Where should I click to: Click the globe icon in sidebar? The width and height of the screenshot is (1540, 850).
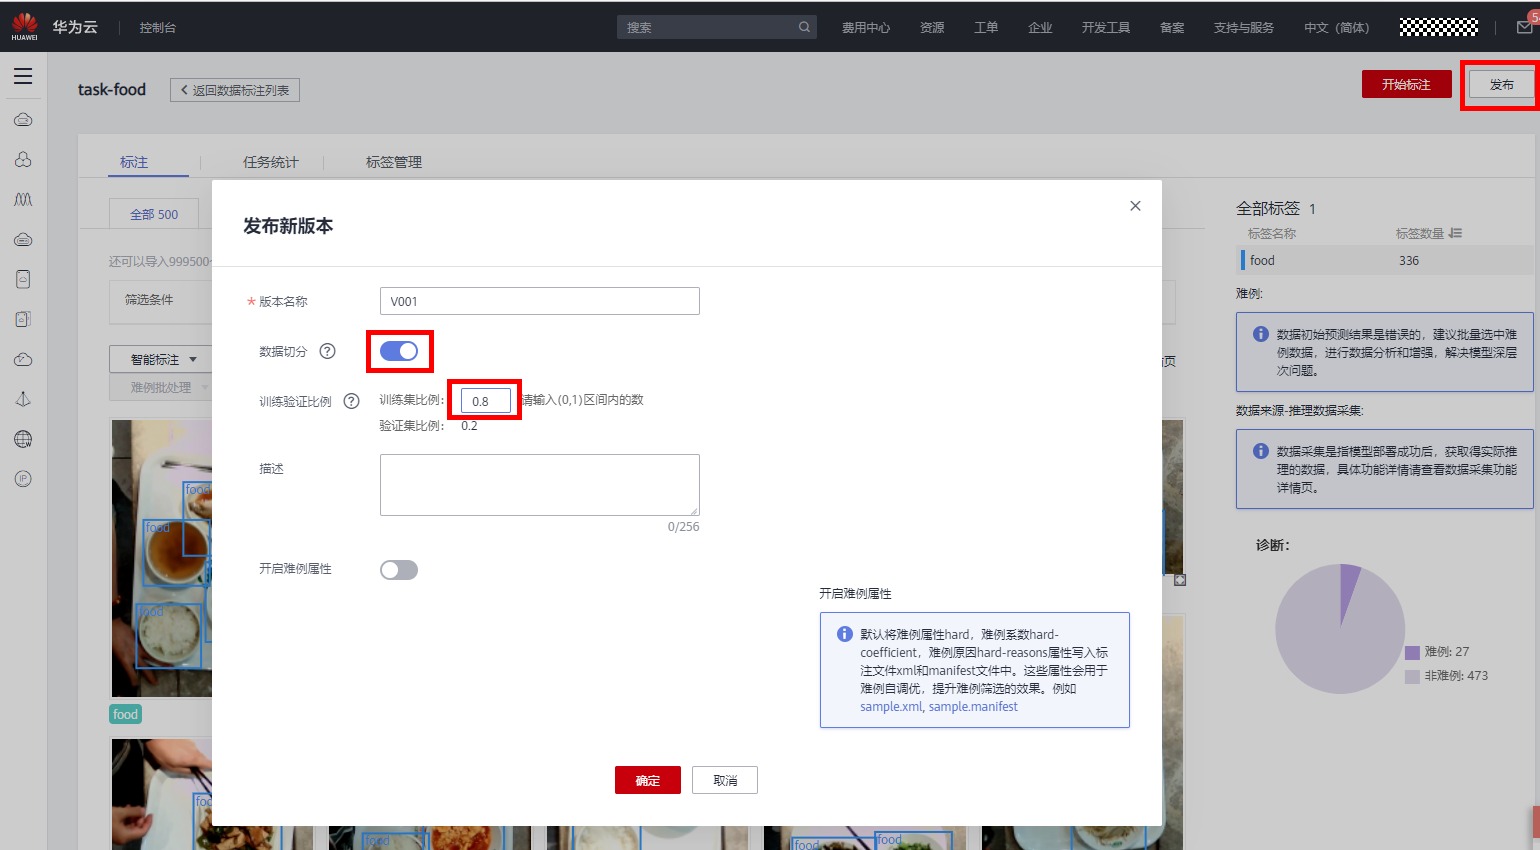pyautogui.click(x=23, y=439)
